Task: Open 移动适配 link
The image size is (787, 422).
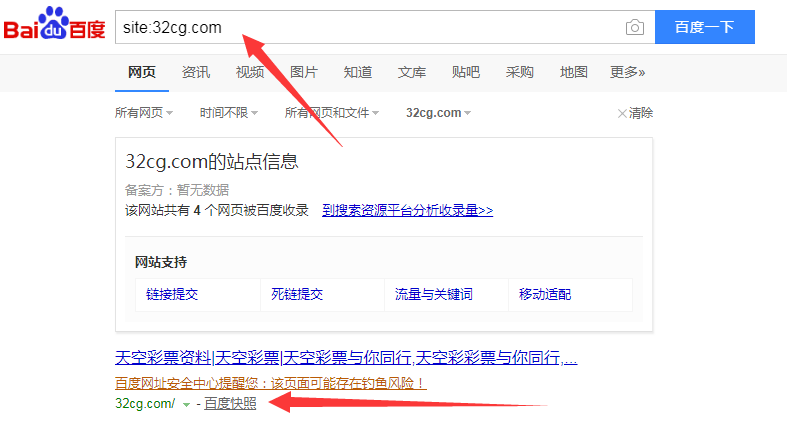Action: [545, 295]
